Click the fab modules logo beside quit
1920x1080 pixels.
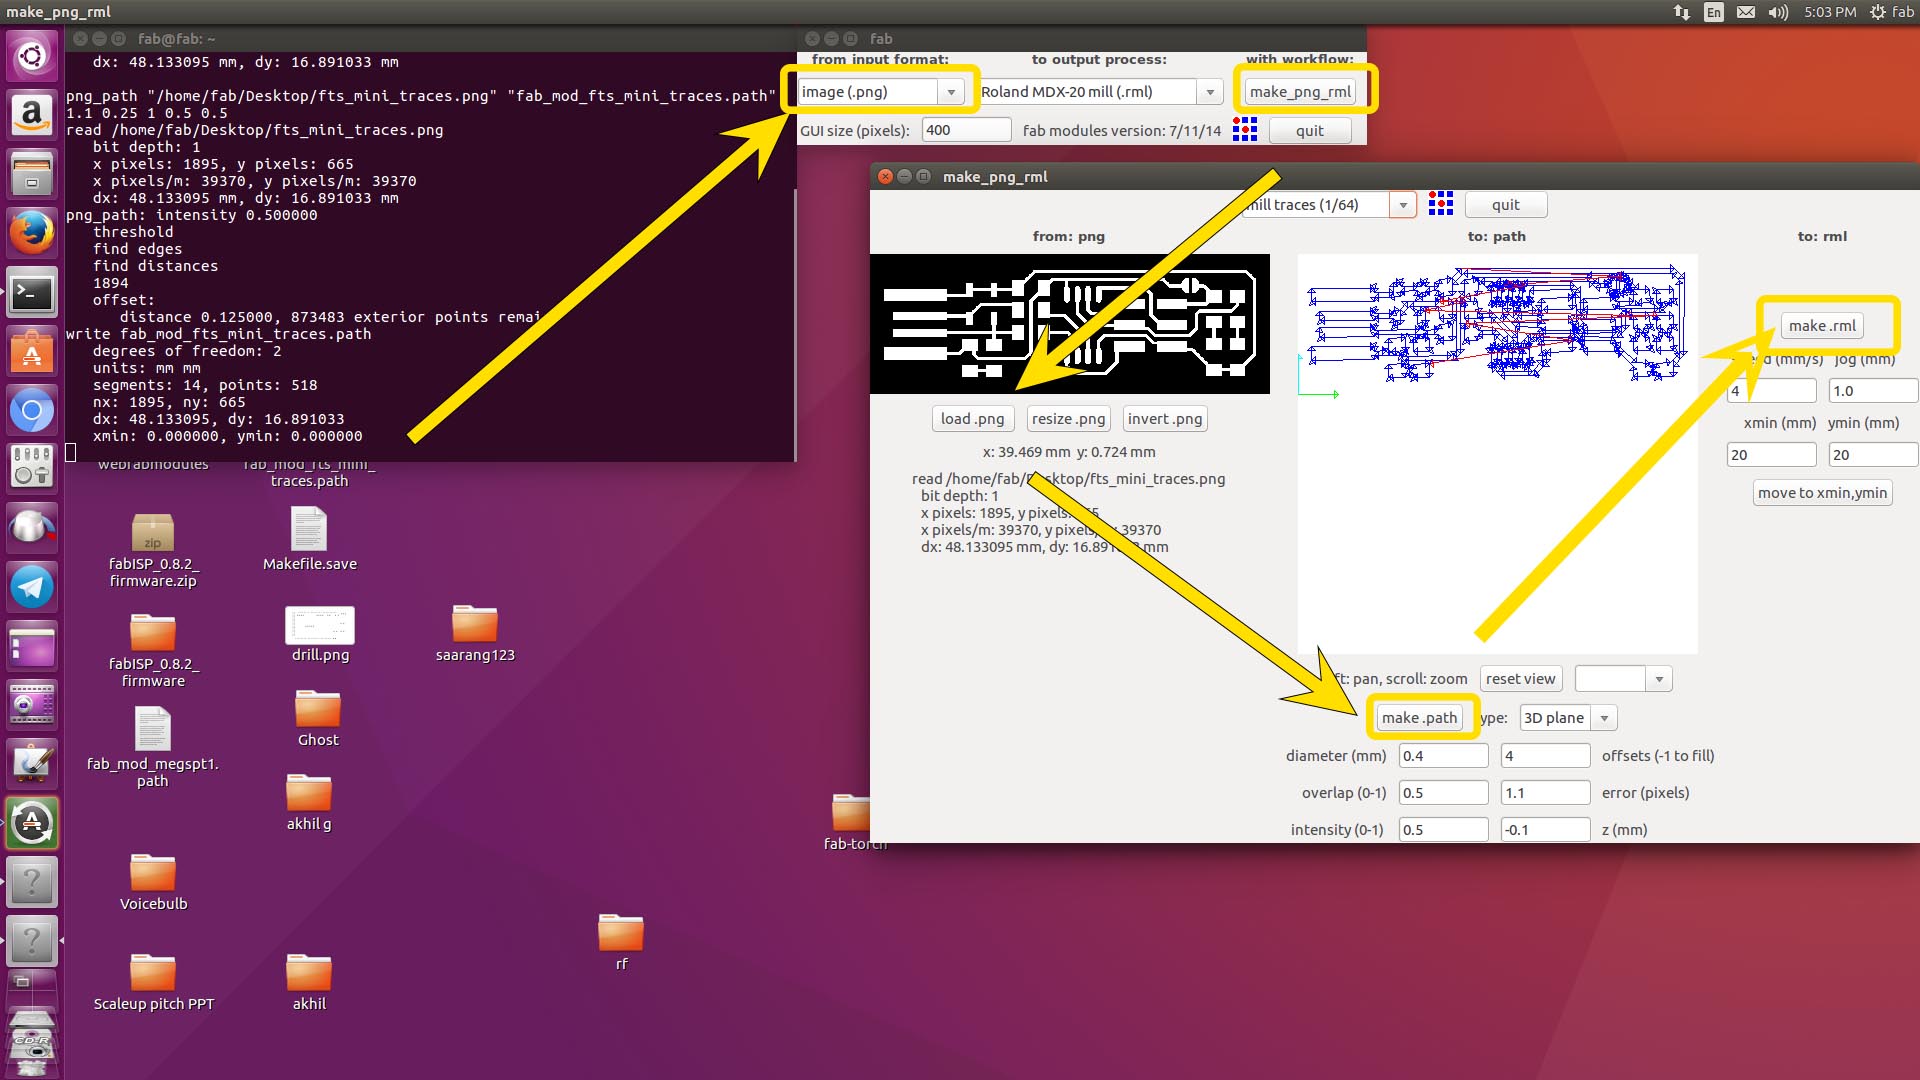click(1244, 130)
